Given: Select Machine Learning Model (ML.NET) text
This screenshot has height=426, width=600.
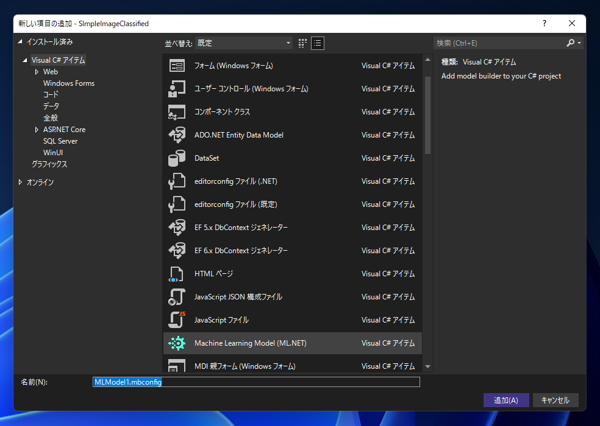Looking at the screenshot, I should pos(250,343).
